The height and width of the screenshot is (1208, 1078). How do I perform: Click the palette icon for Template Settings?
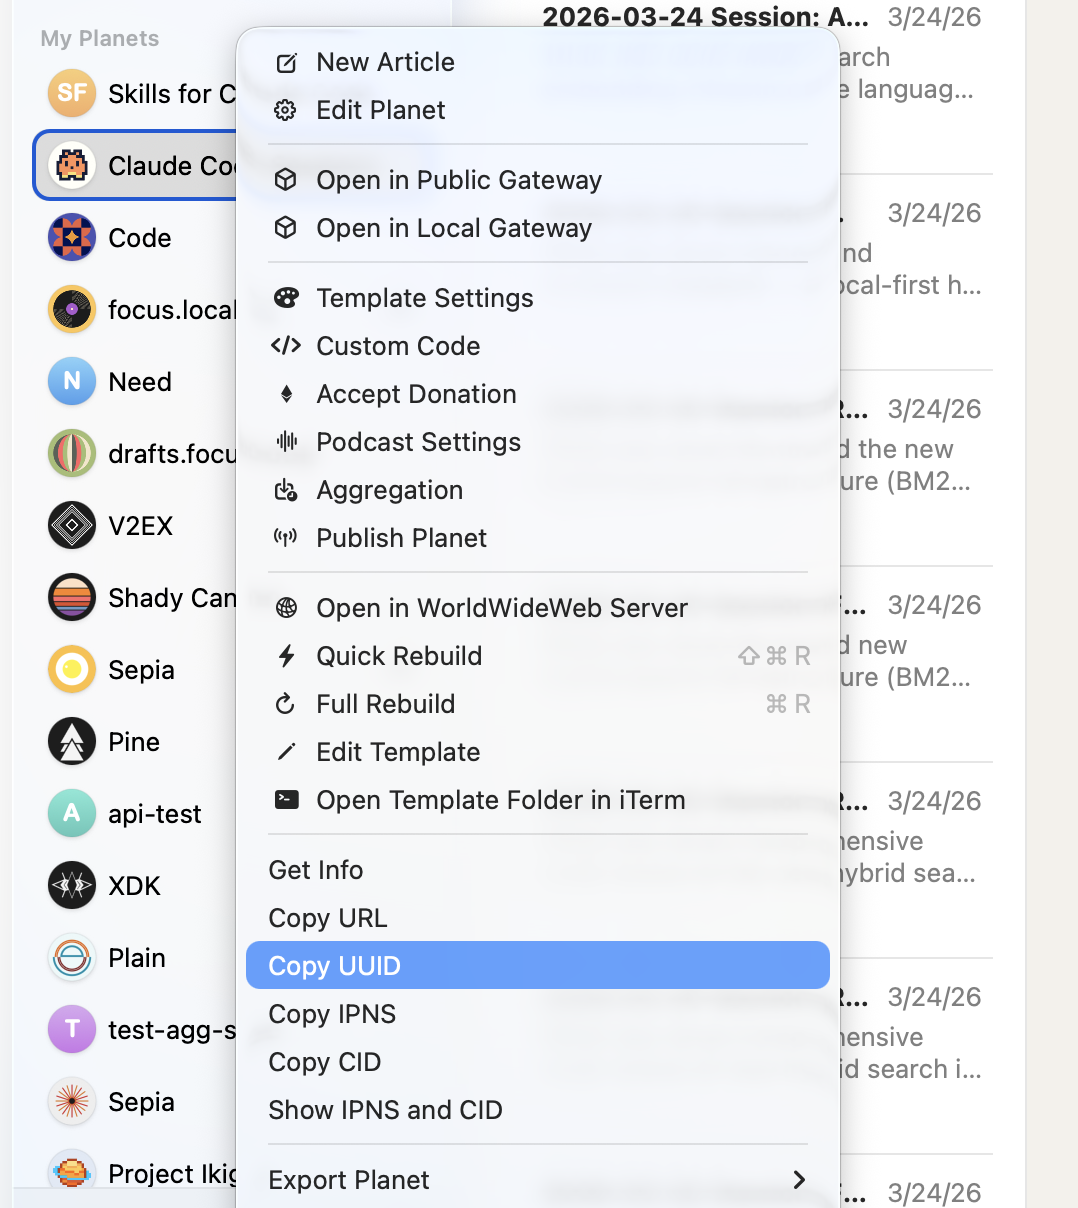(286, 298)
